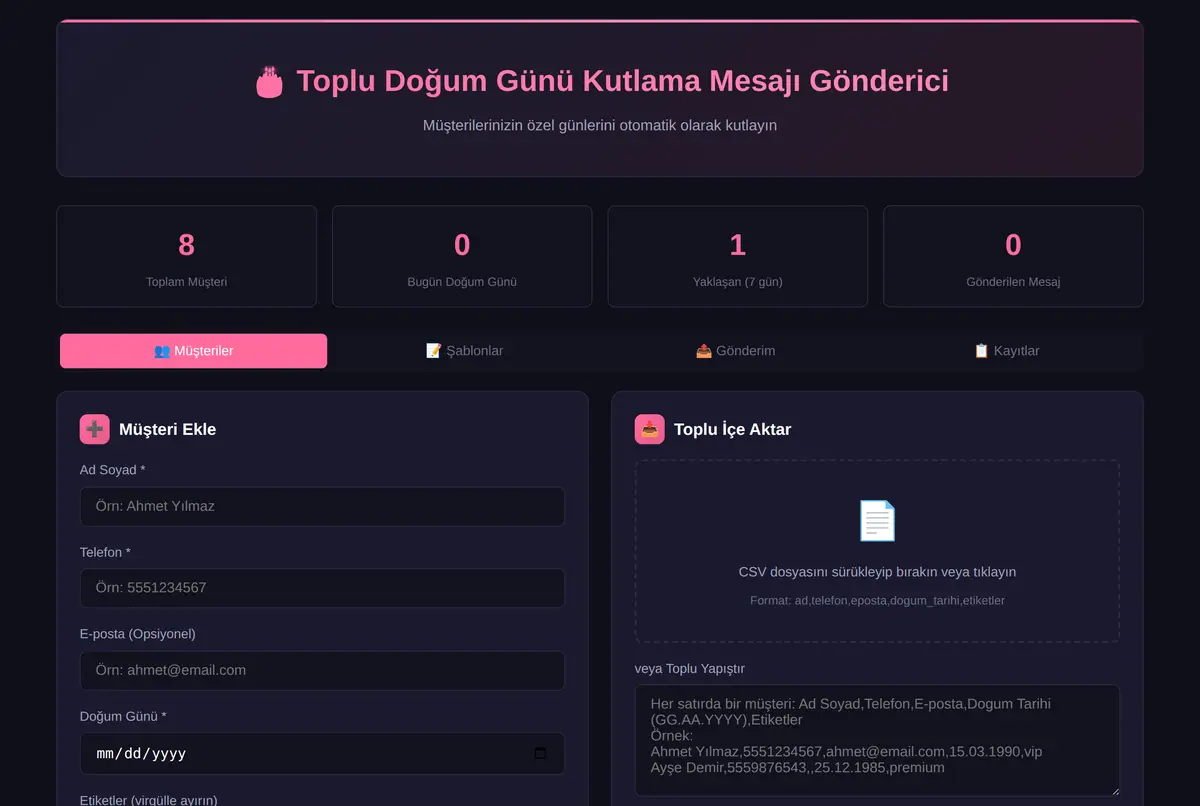The height and width of the screenshot is (806, 1200).
Task: Click the Doğum Günü date field
Action: tap(322, 753)
